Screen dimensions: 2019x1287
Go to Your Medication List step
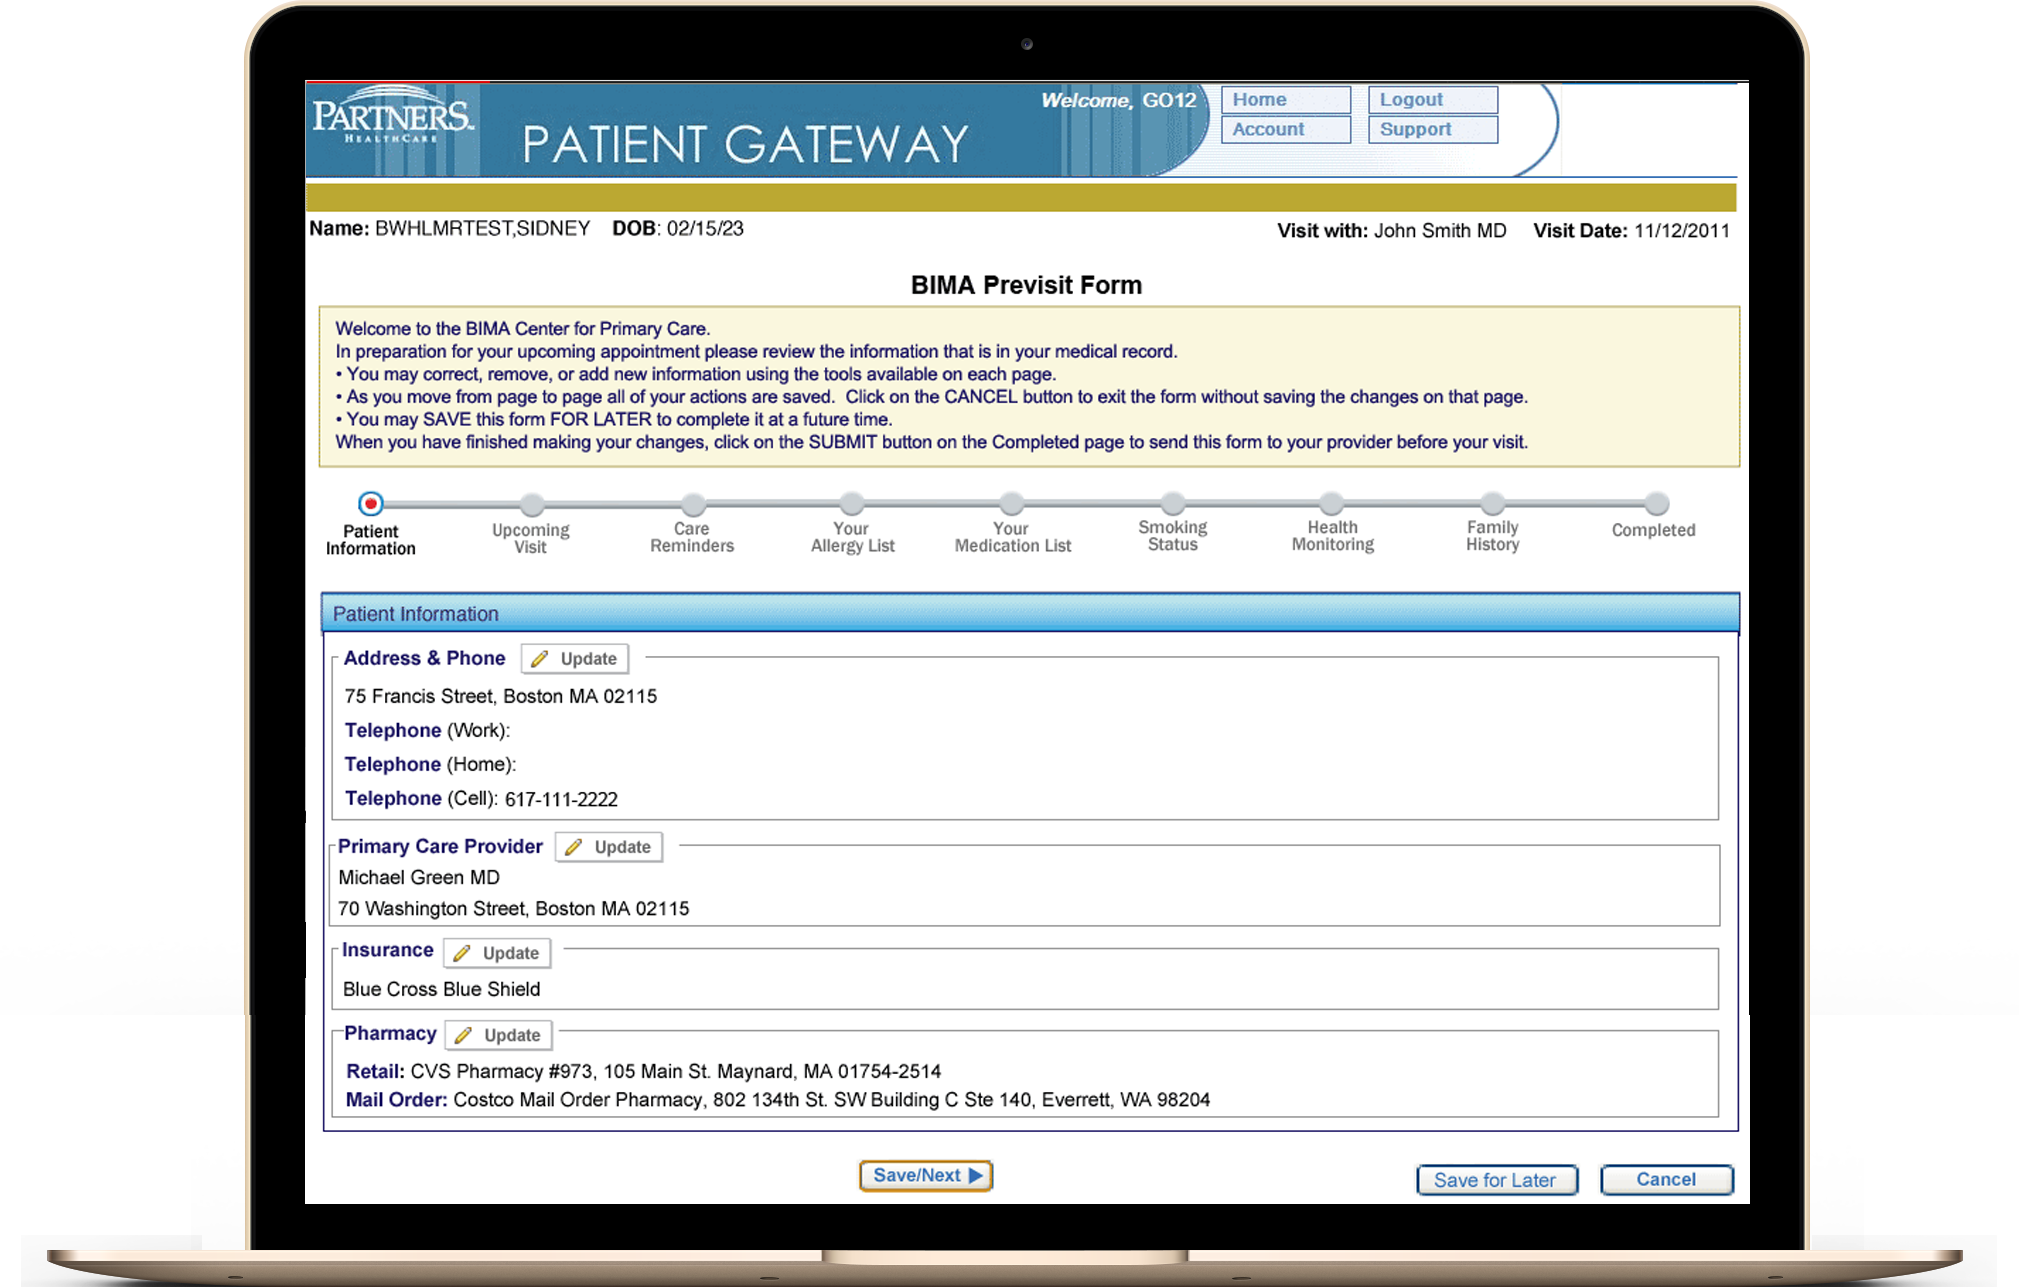tap(1012, 503)
